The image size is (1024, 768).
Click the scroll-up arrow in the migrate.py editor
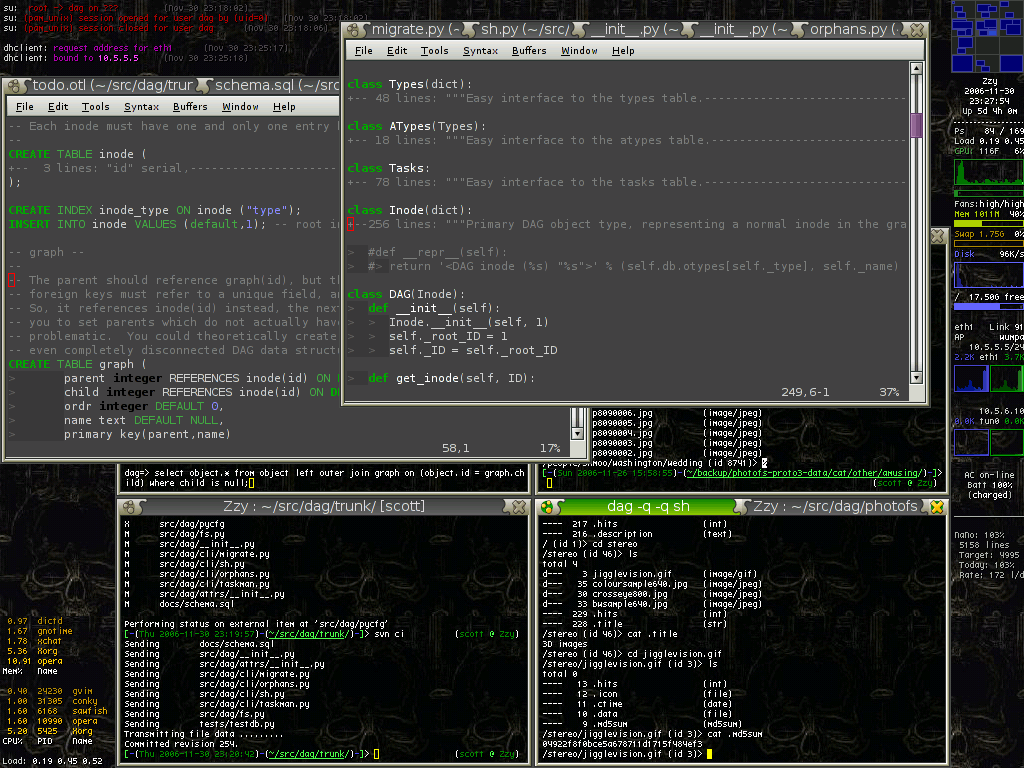(x=915, y=69)
